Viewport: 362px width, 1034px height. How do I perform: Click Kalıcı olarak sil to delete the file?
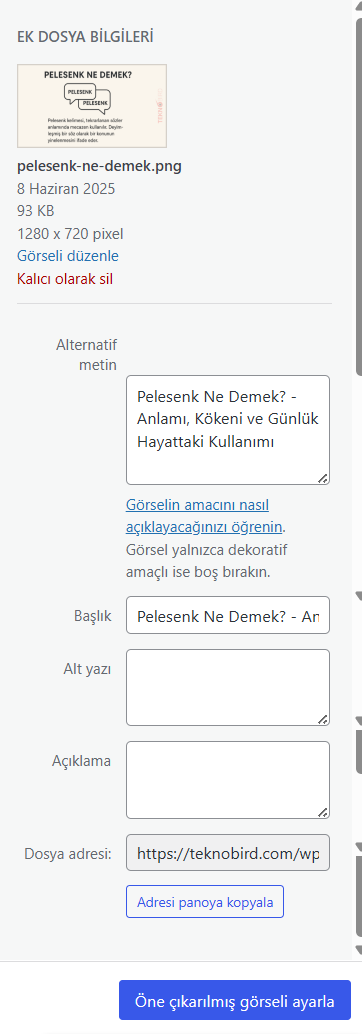tap(65, 278)
